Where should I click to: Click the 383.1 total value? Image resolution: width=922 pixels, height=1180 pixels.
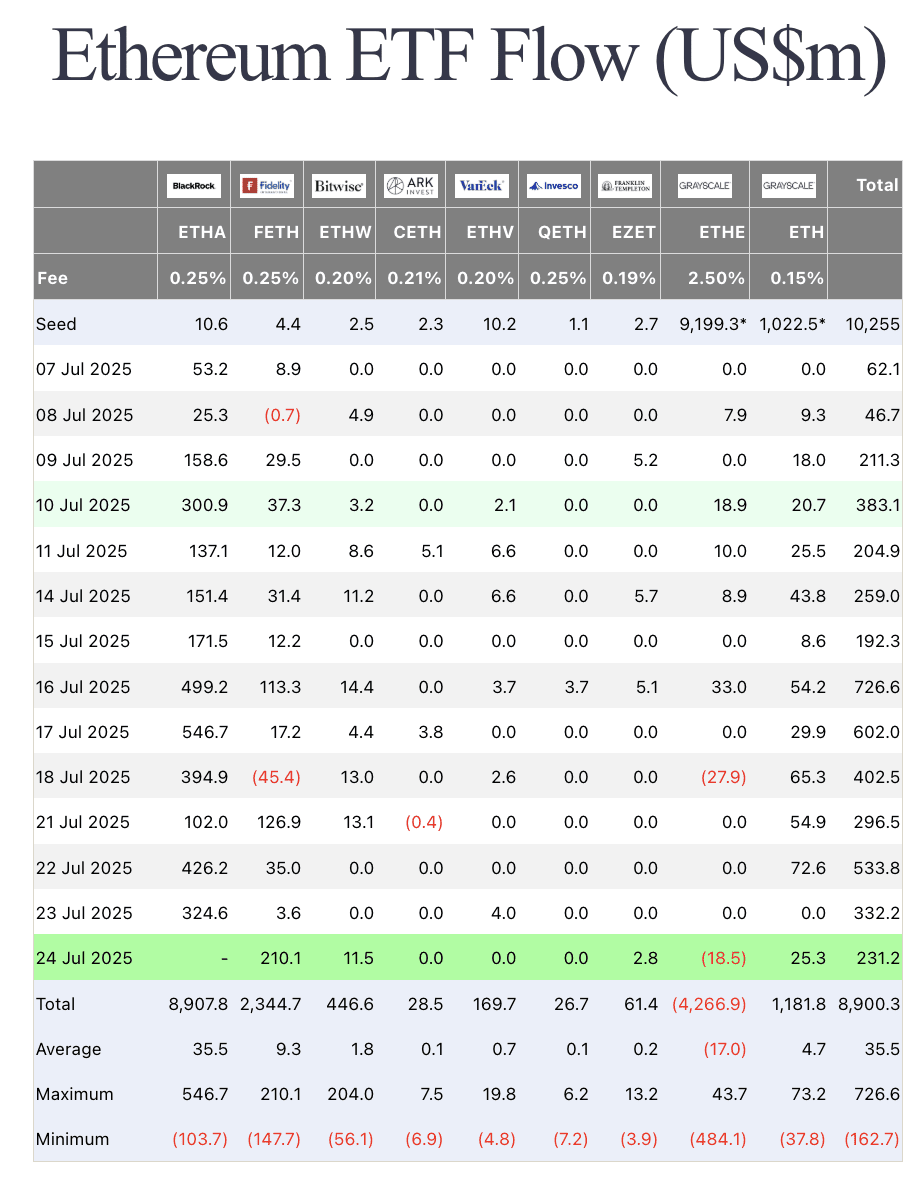pyautogui.click(x=878, y=506)
